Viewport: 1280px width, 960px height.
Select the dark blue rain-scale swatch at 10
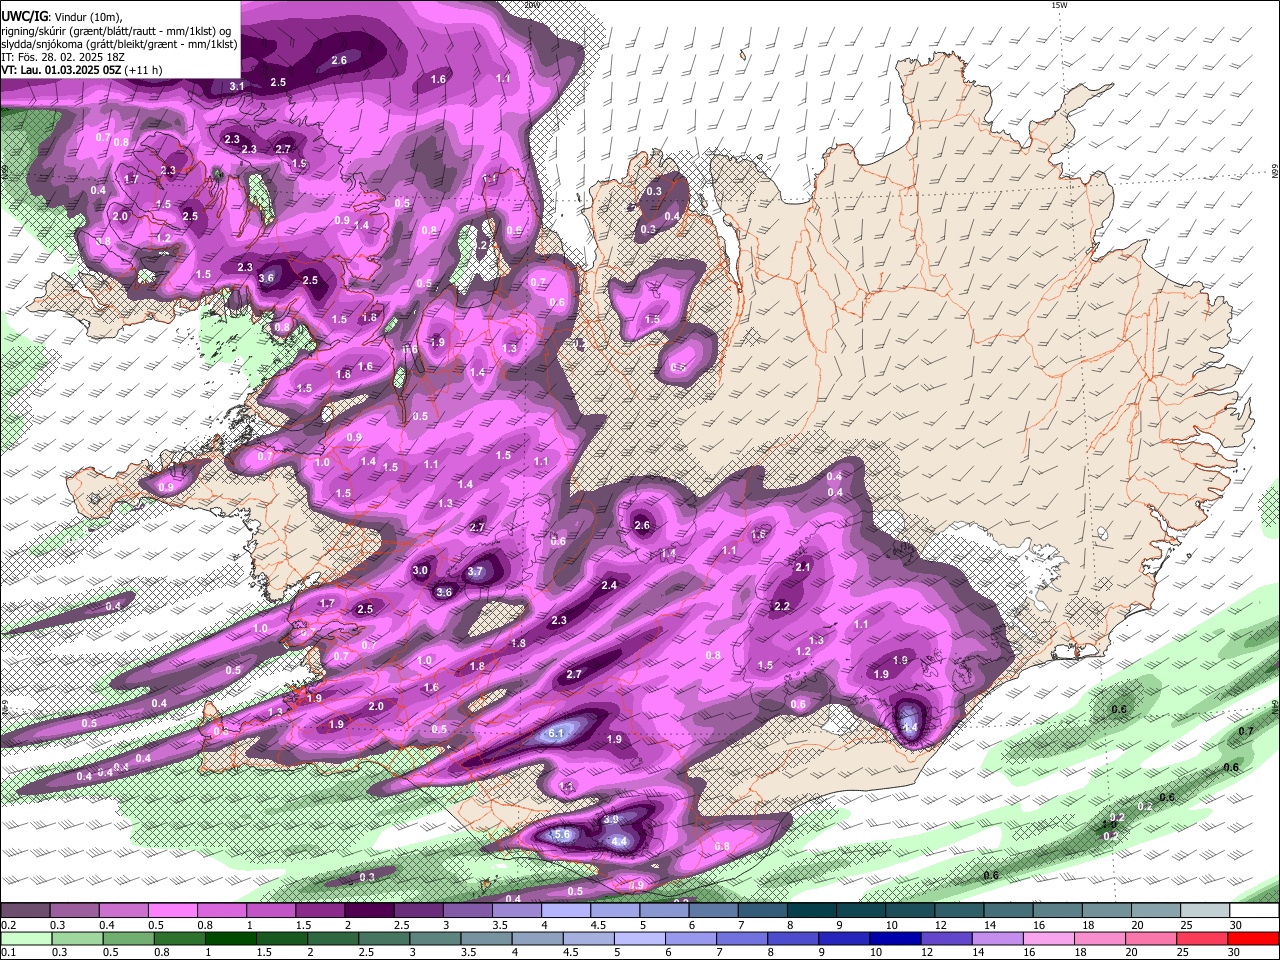click(x=893, y=938)
